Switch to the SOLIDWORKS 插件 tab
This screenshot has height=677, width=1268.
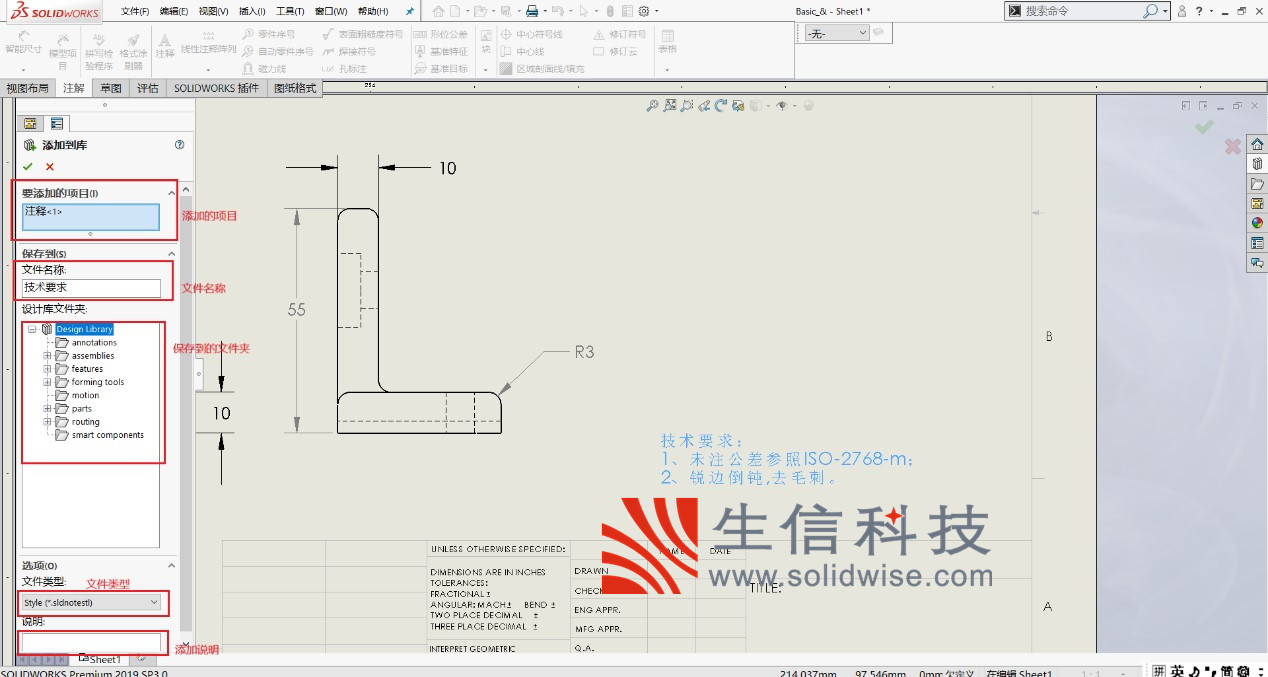[216, 88]
